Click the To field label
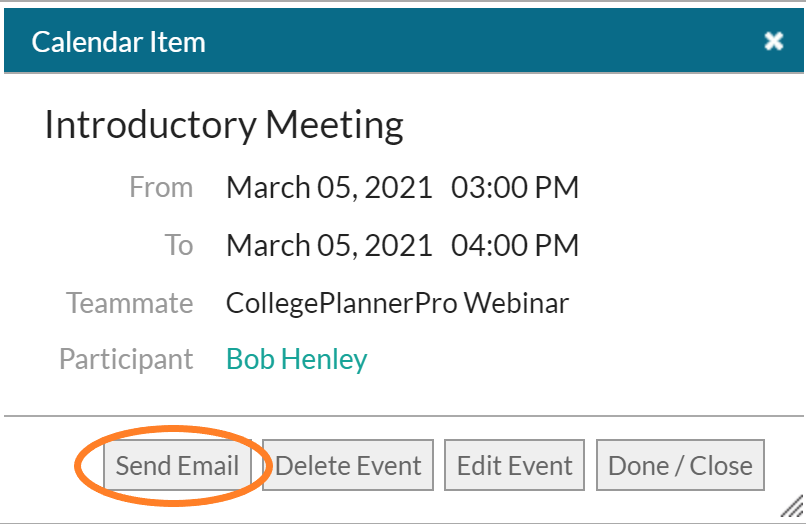The width and height of the screenshot is (806, 524). pos(179,245)
